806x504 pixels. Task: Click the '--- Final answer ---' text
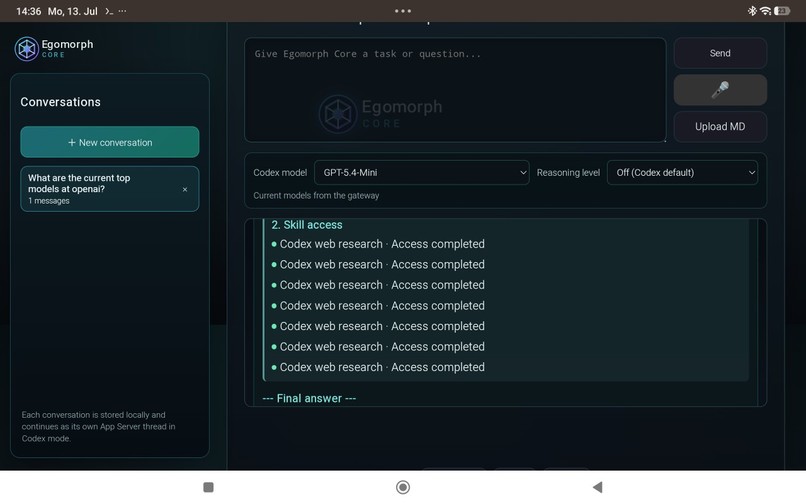click(x=309, y=398)
